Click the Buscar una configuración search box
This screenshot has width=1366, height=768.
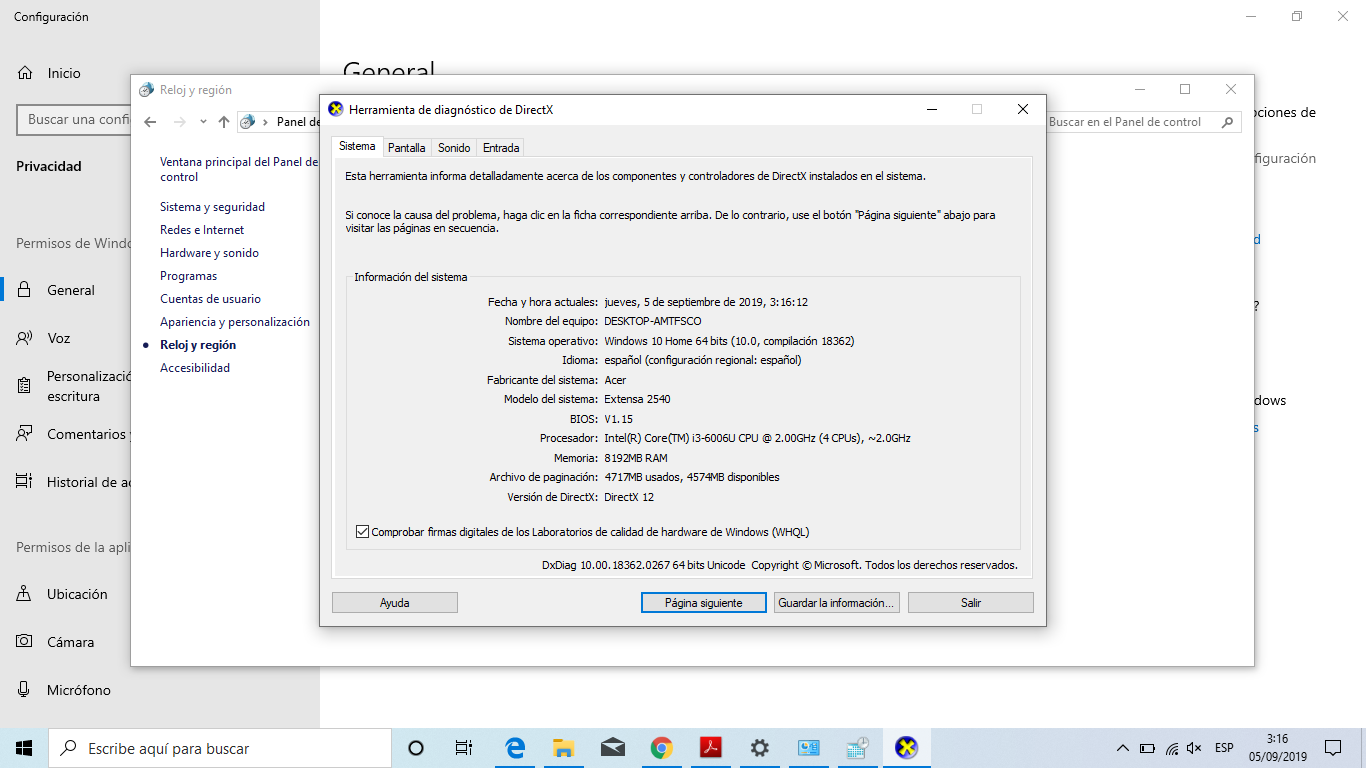tap(75, 120)
